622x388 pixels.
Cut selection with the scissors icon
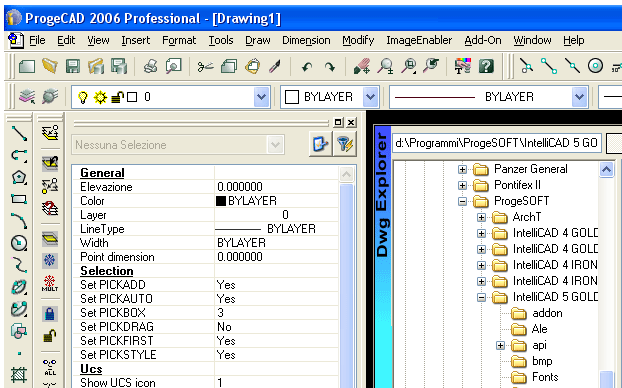[x=205, y=66]
